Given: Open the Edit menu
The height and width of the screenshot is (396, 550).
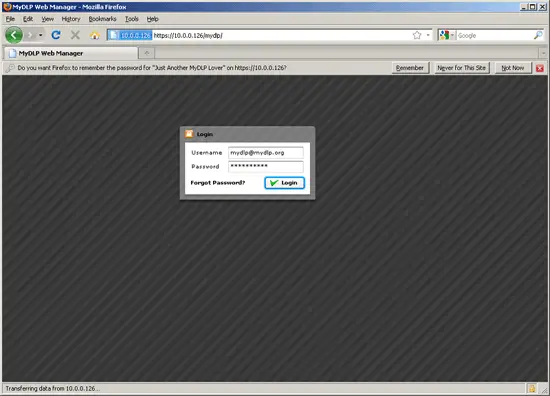Looking at the screenshot, I should click(28, 19).
